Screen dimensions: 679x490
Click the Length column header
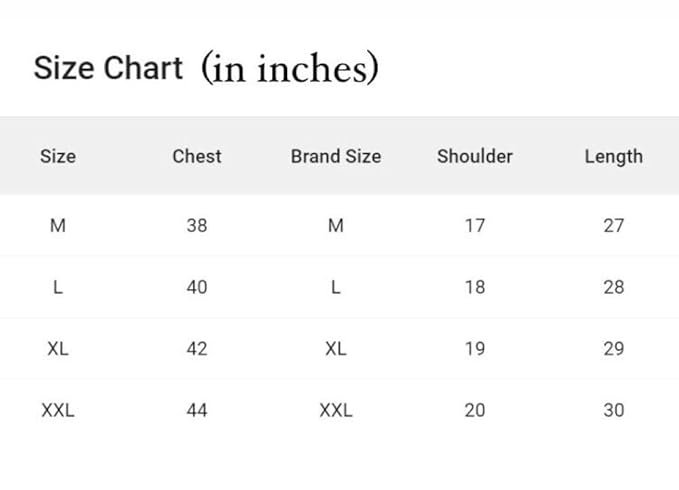pos(614,156)
